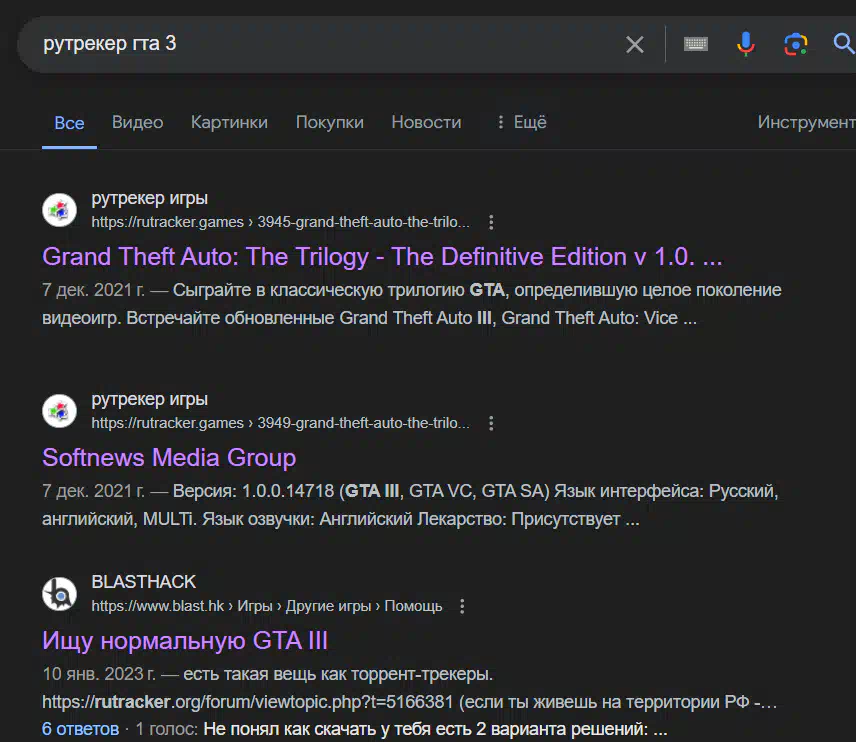The image size is (856, 742).
Task: Click 'рутрекер игры' site name above Softnews Media Group
Action: point(149,399)
